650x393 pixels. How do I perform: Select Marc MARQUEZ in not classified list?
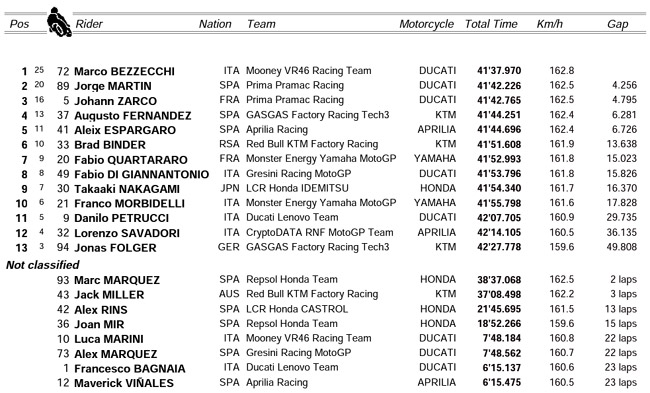point(116,280)
